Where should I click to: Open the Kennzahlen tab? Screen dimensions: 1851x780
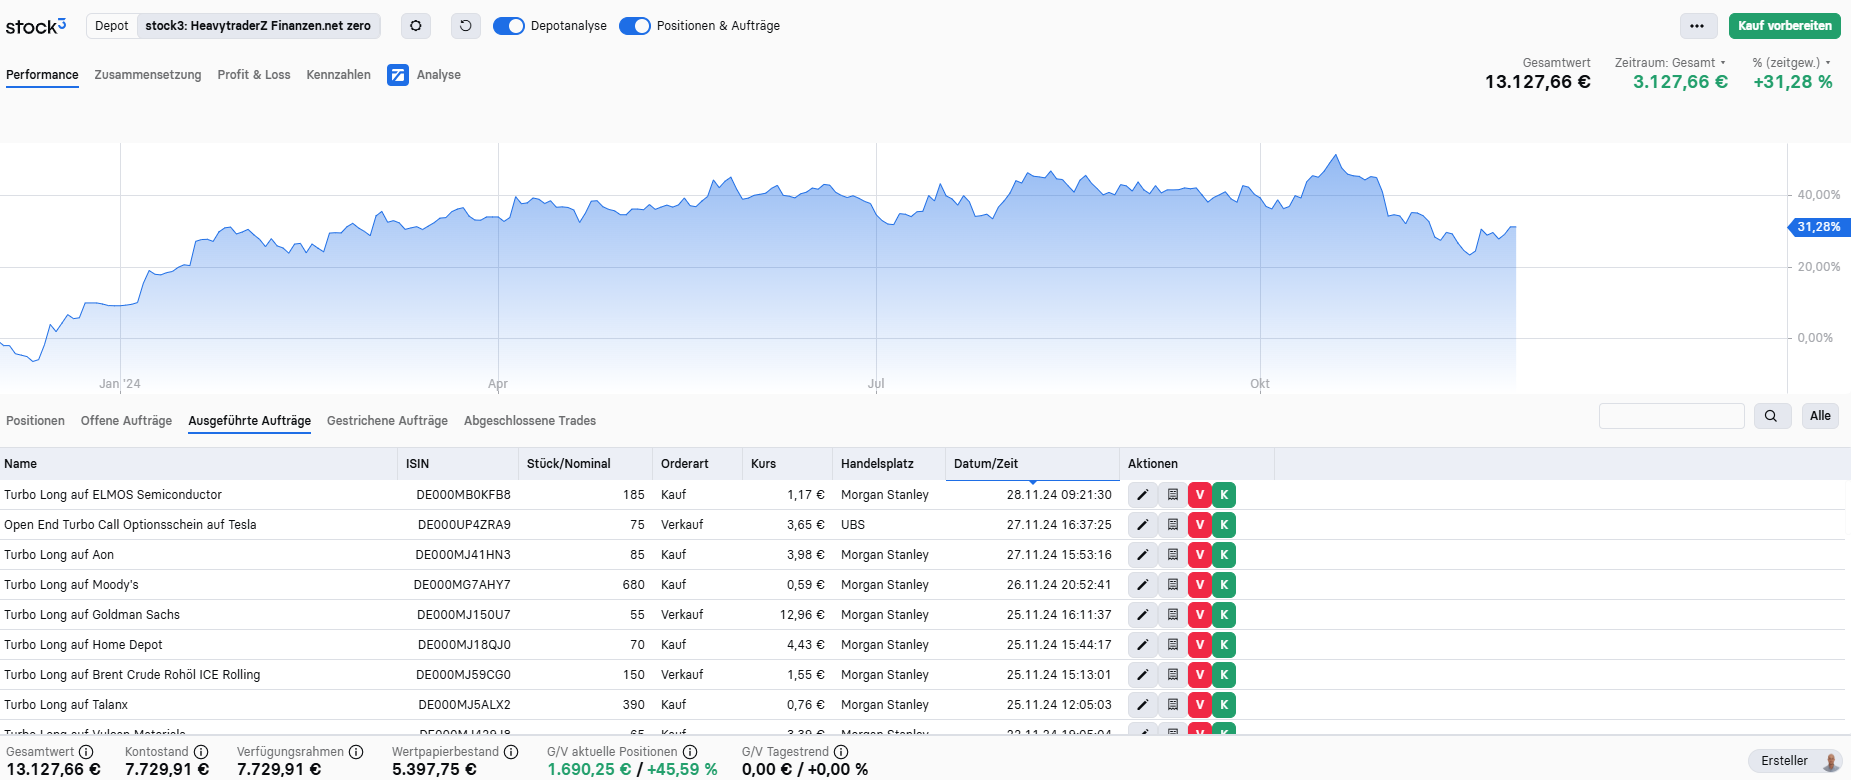[x=338, y=75]
